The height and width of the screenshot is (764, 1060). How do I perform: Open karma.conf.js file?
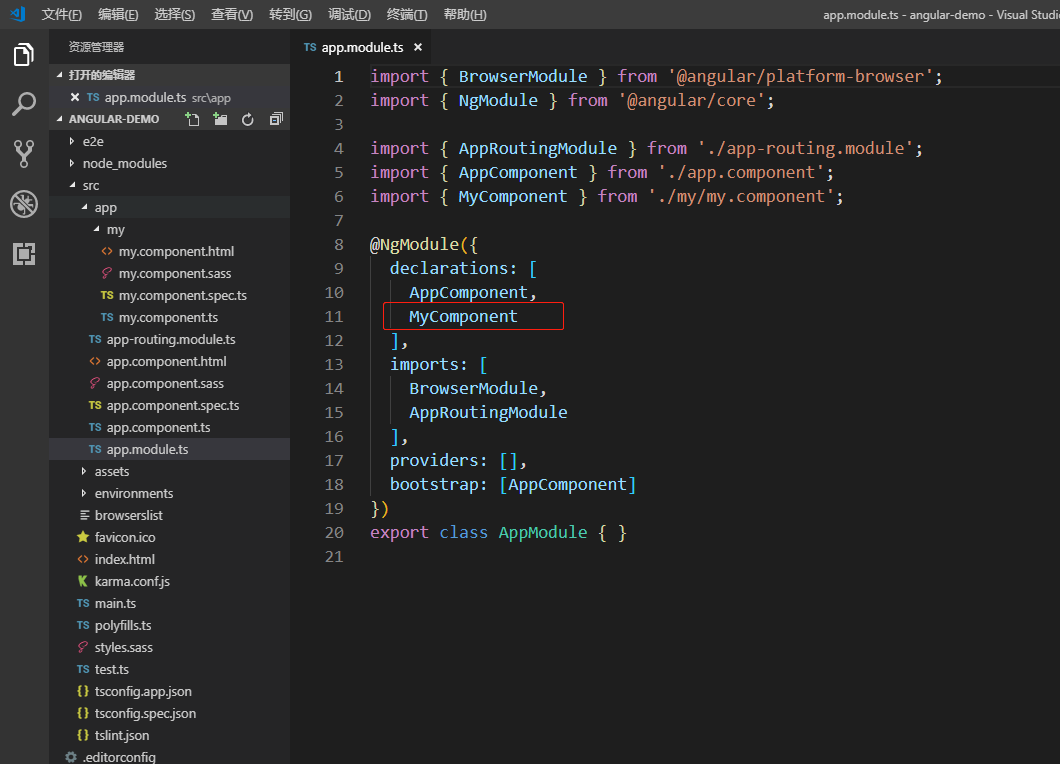point(170,581)
